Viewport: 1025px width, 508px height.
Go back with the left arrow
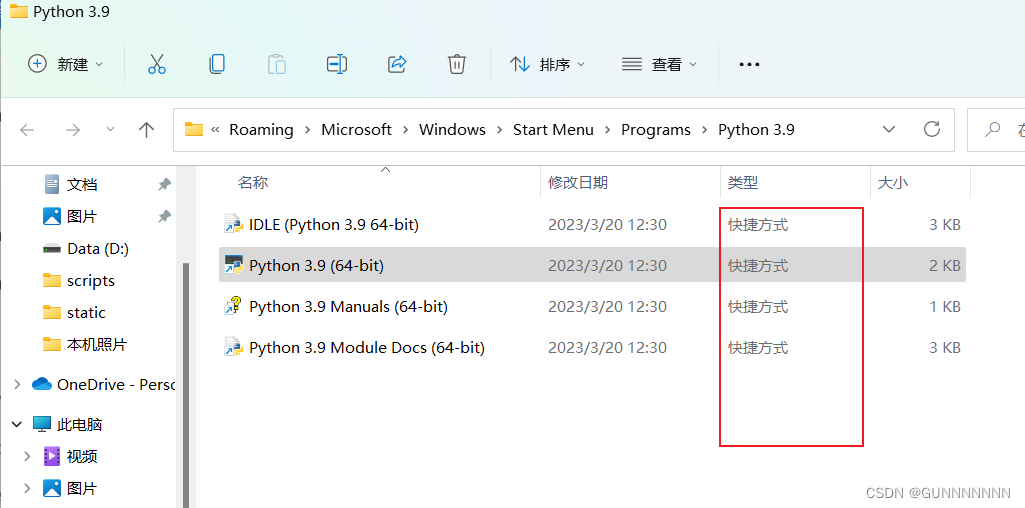[x=27, y=130]
